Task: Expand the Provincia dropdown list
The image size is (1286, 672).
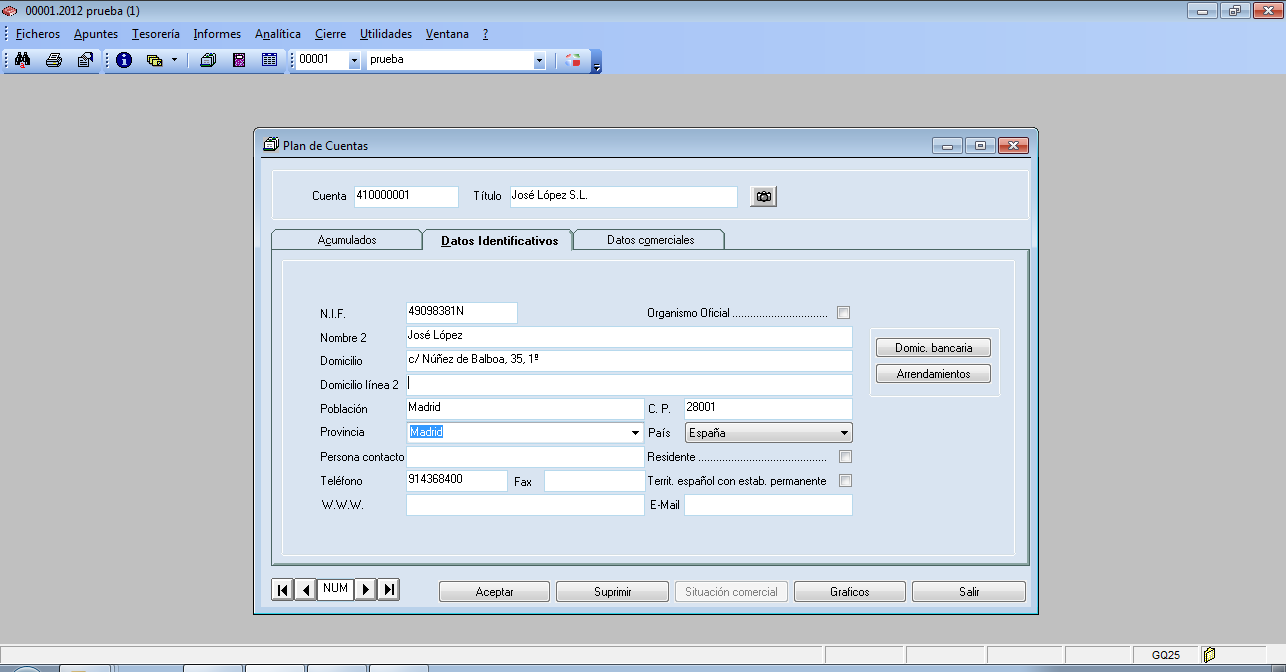Action: pos(636,433)
